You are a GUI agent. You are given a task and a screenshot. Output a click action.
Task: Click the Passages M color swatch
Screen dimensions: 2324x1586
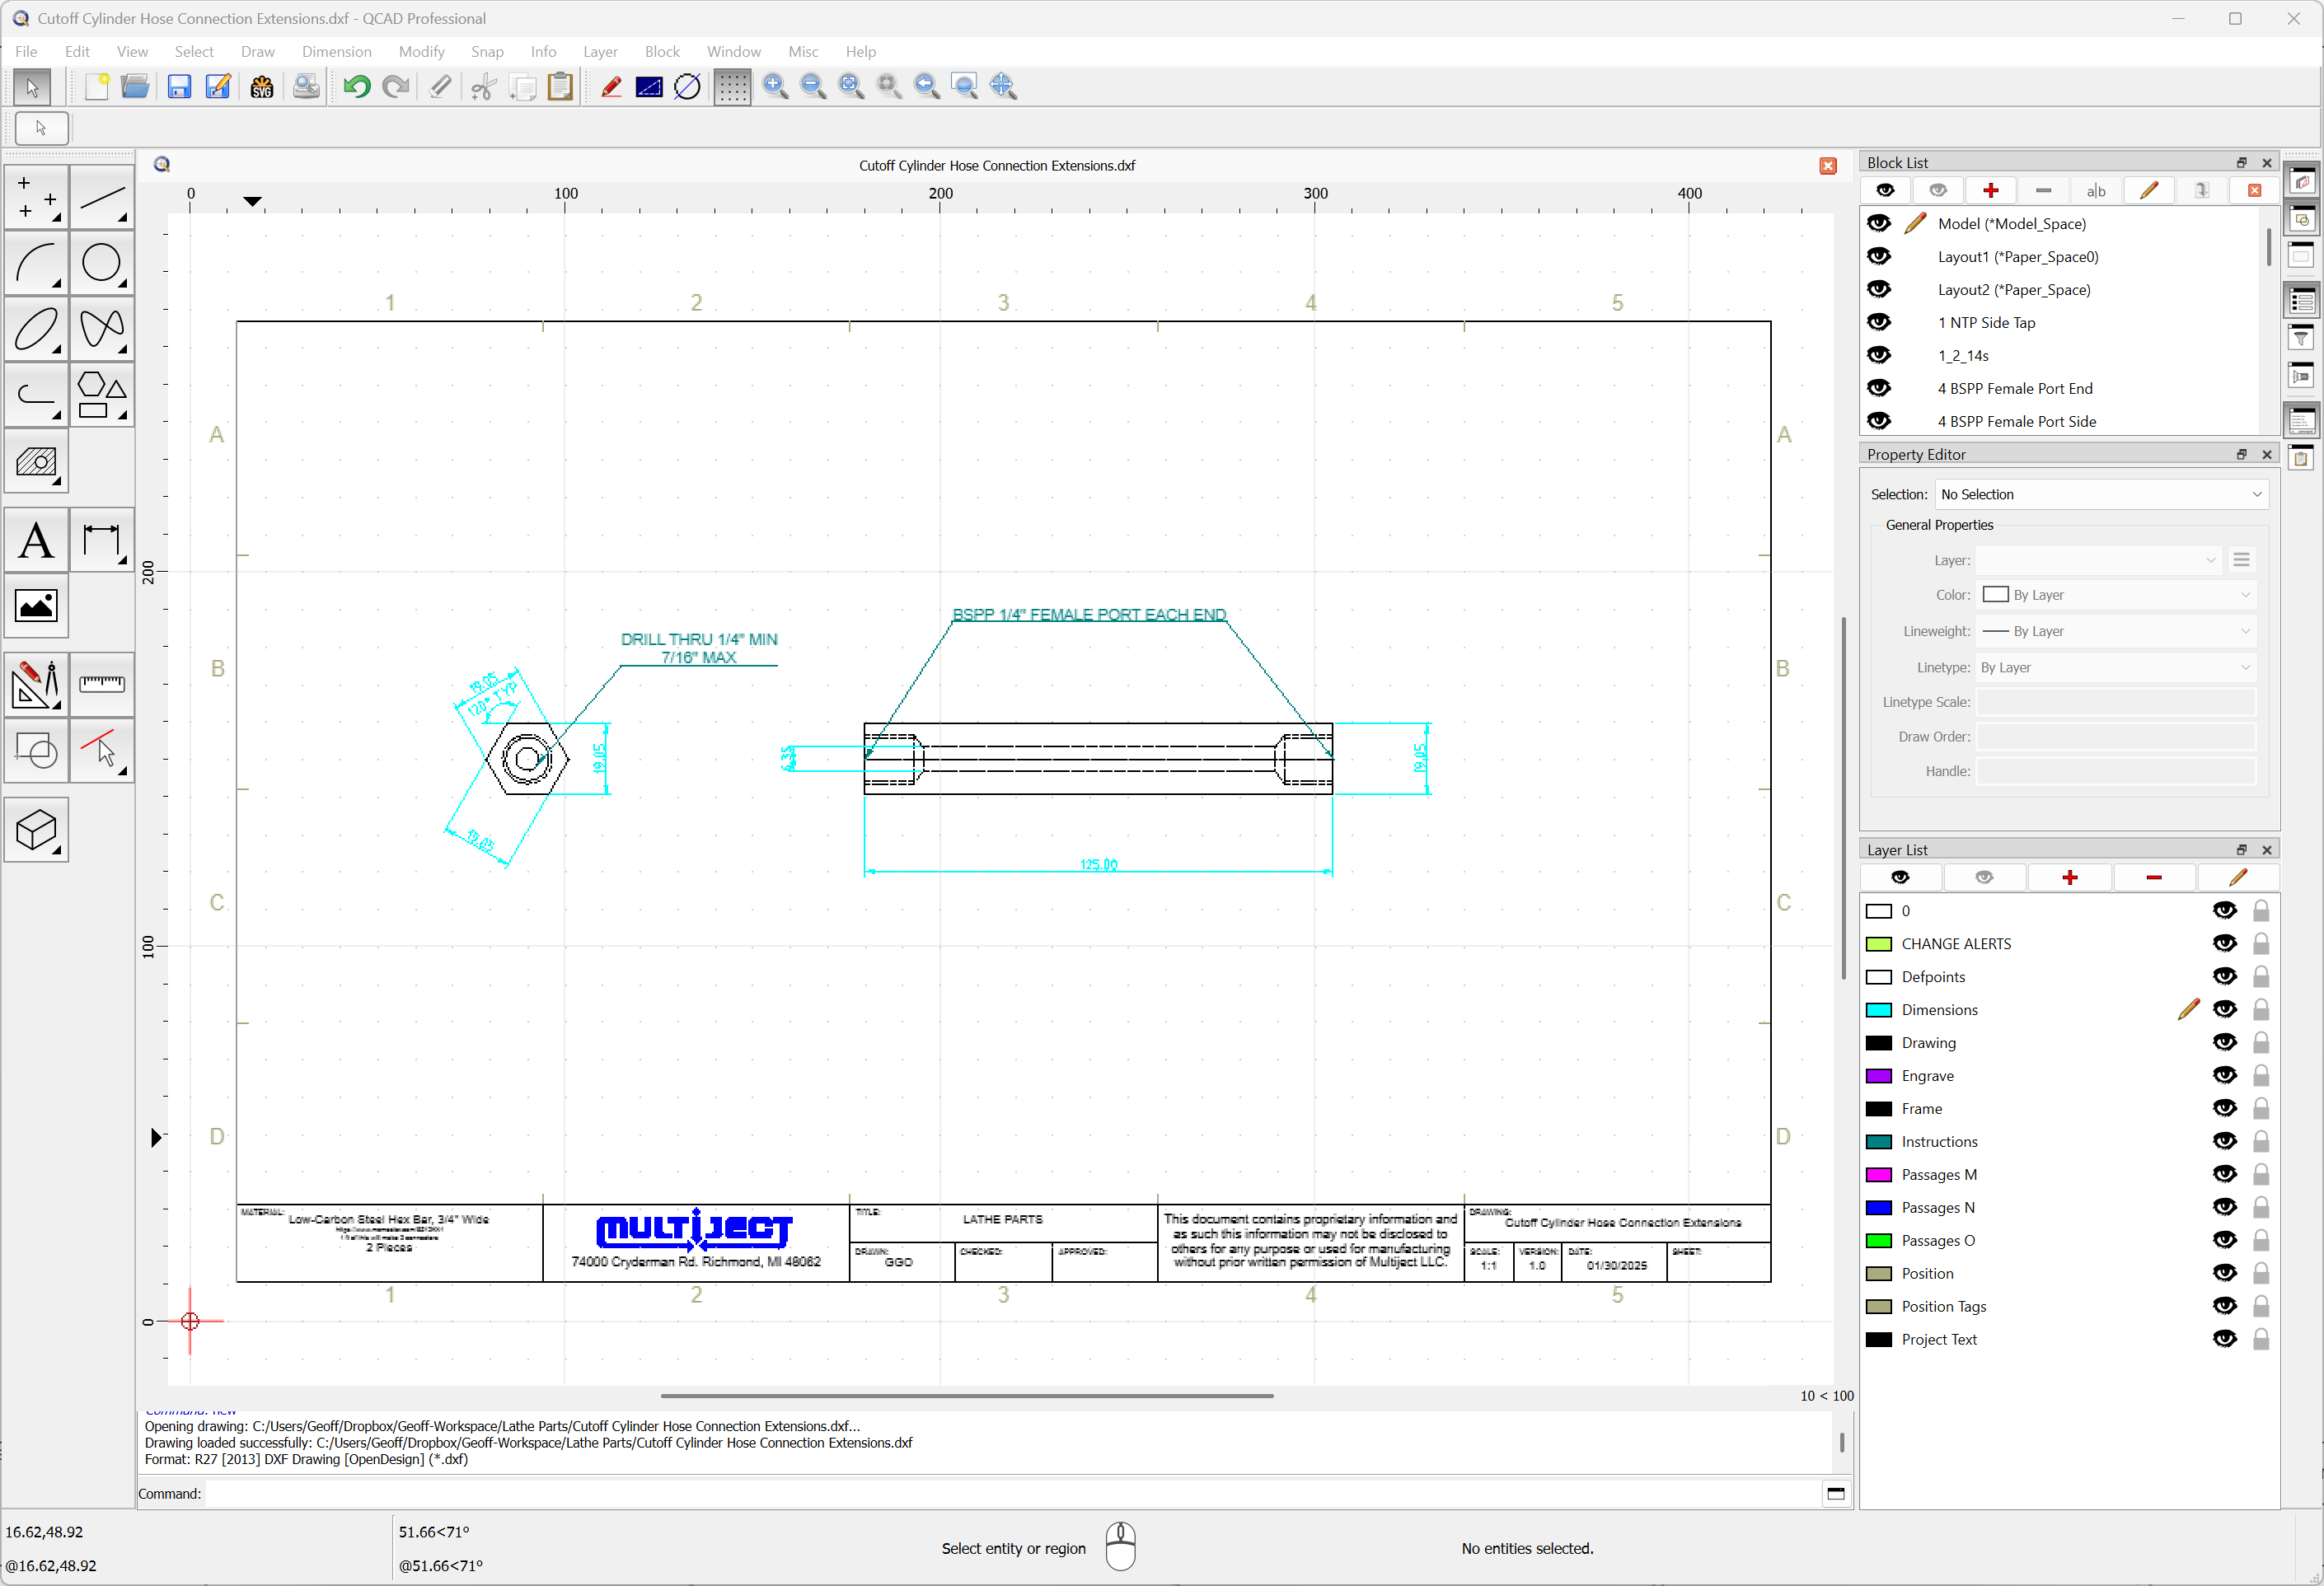tap(1879, 1174)
